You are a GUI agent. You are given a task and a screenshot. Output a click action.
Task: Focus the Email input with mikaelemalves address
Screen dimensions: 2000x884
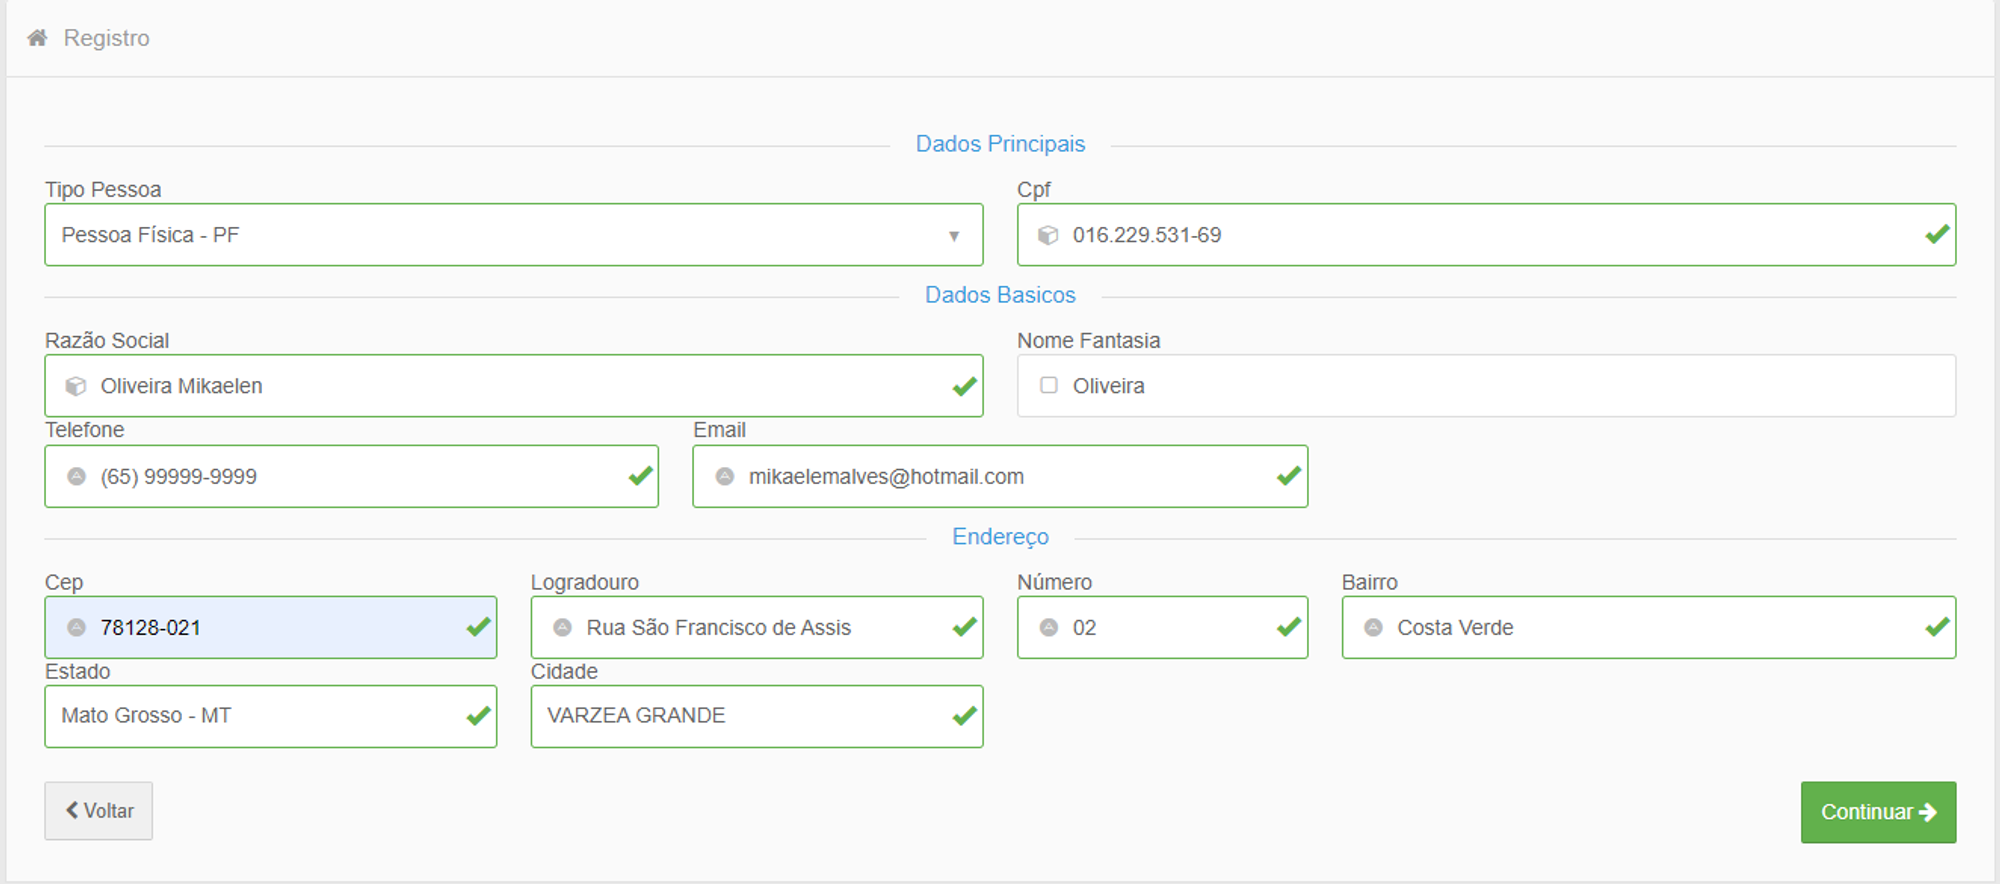click(1000, 477)
